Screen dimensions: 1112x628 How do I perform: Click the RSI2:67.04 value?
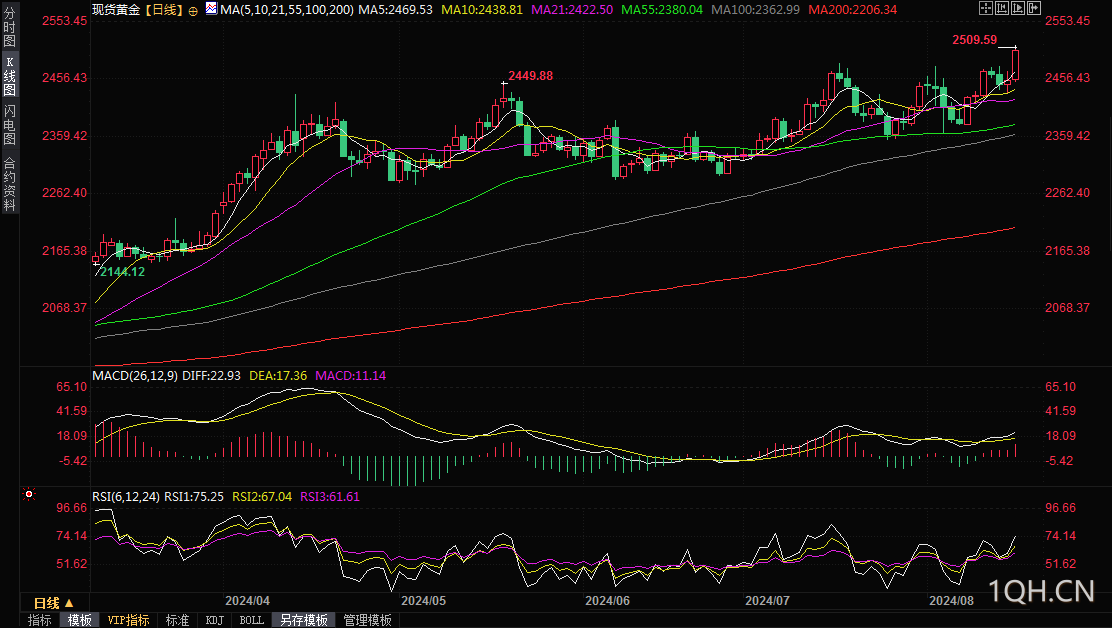262,497
